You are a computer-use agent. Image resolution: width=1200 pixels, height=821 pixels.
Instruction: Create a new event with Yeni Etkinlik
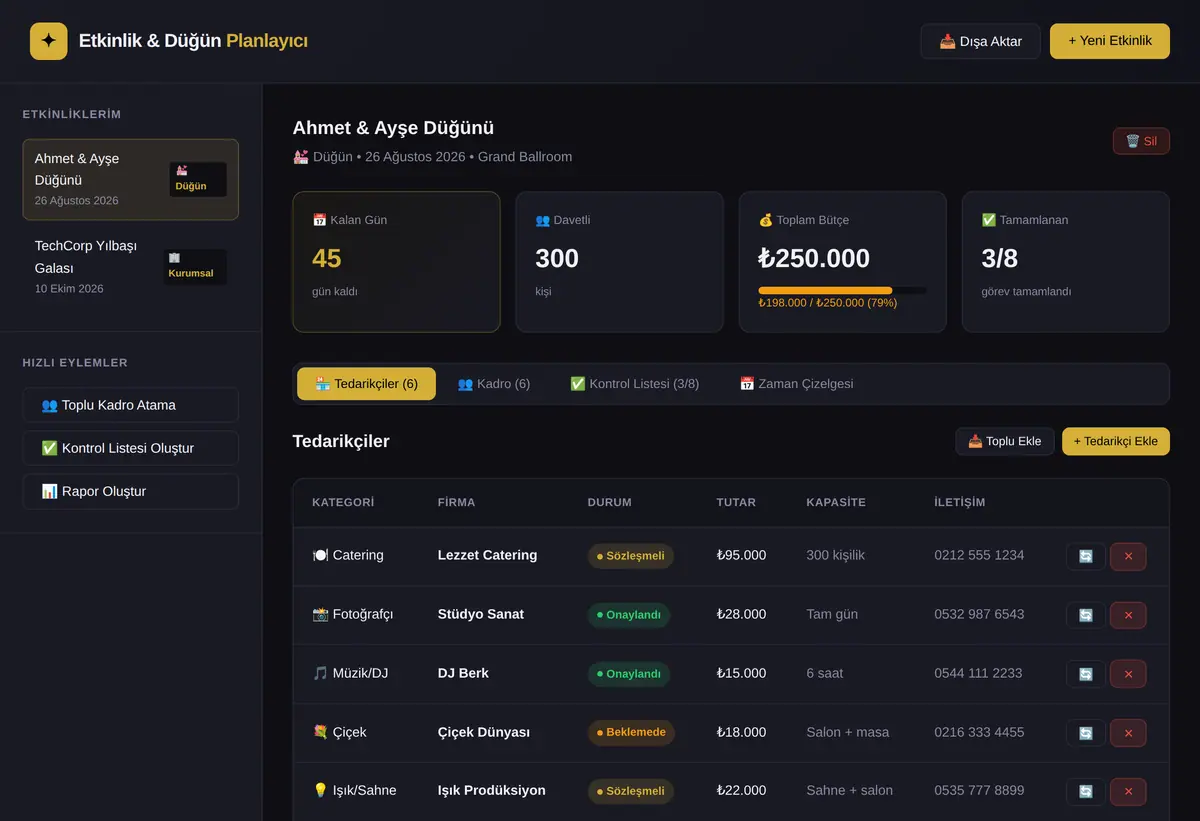tap(1110, 41)
